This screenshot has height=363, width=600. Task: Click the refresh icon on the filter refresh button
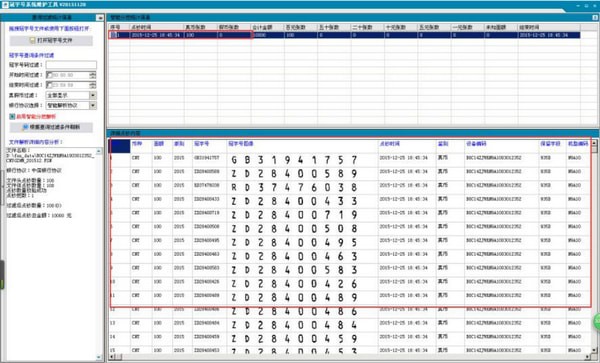[x=26, y=127]
